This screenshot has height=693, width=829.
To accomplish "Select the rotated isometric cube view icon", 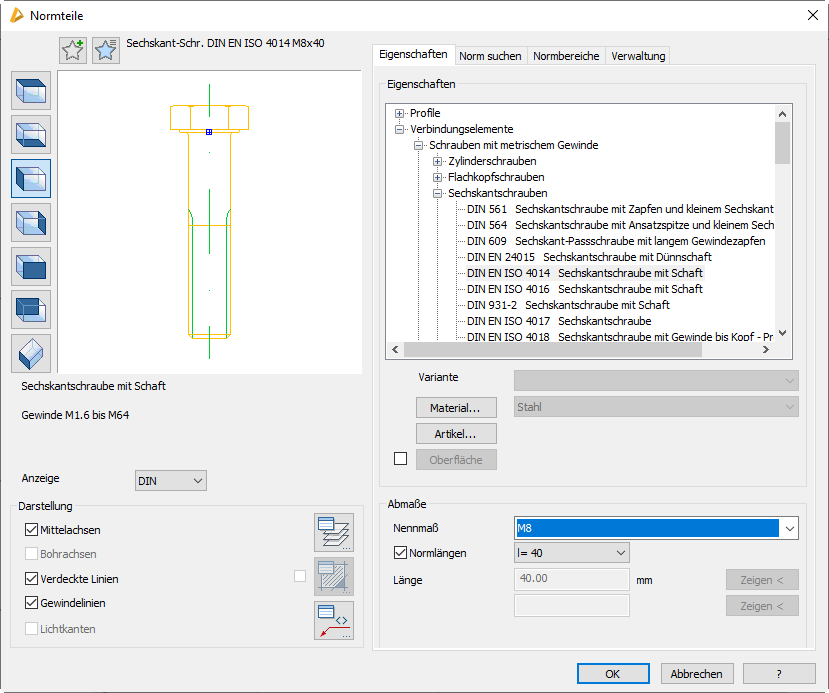I will 31,353.
